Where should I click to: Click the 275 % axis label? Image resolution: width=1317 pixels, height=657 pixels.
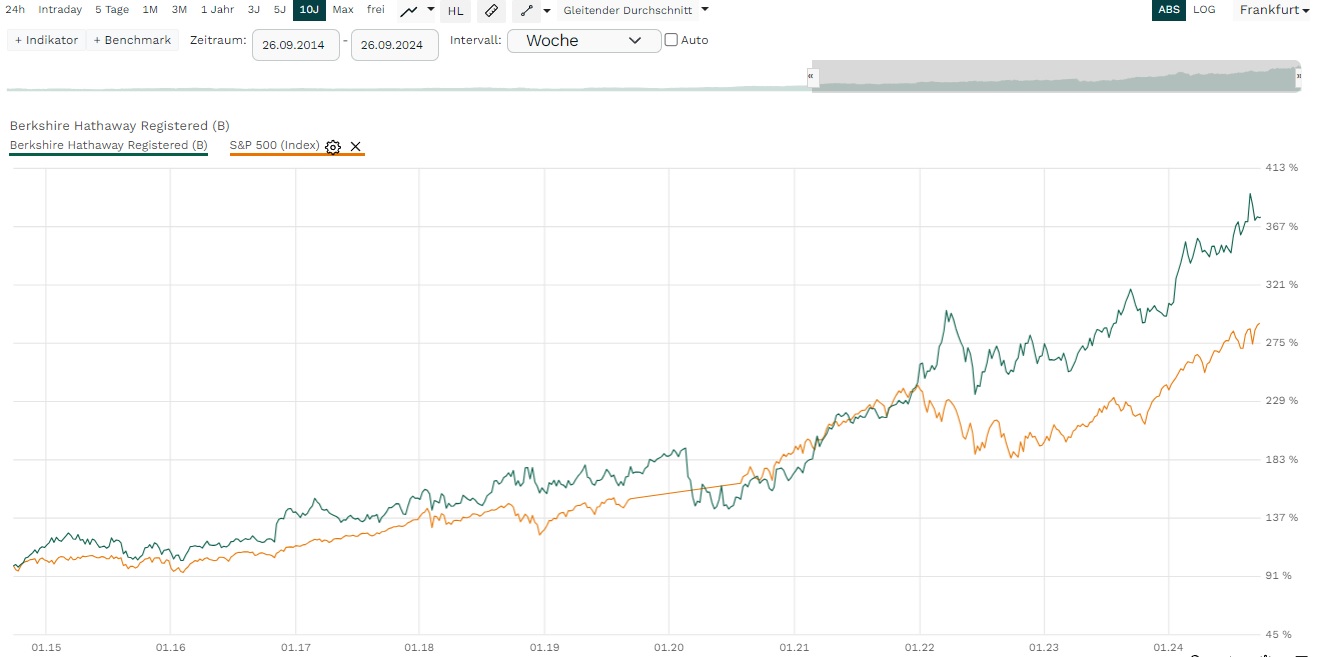[x=1282, y=343]
